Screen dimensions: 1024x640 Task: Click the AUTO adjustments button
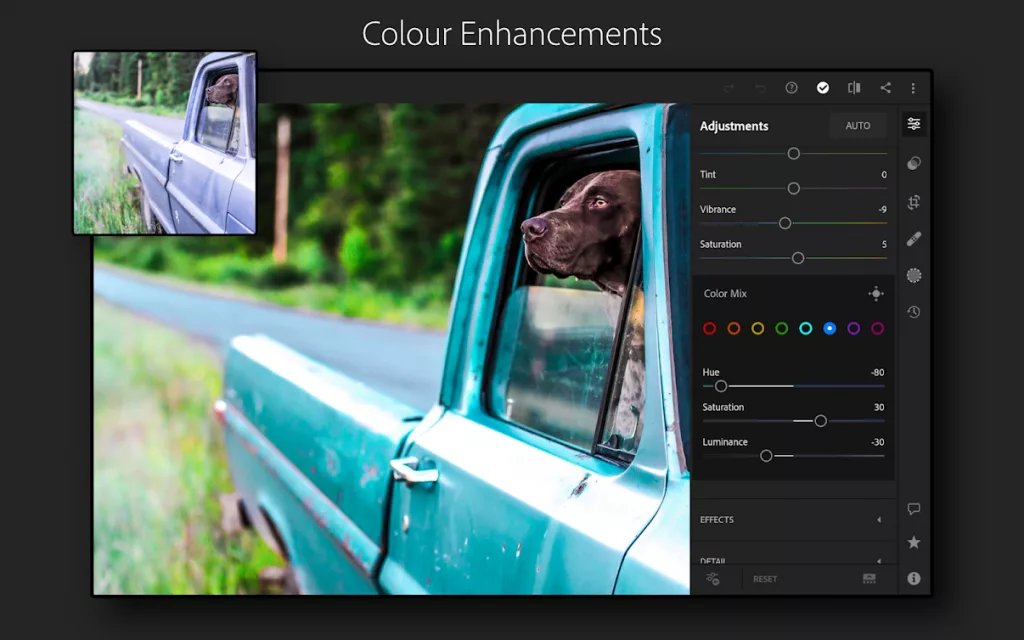pos(858,125)
